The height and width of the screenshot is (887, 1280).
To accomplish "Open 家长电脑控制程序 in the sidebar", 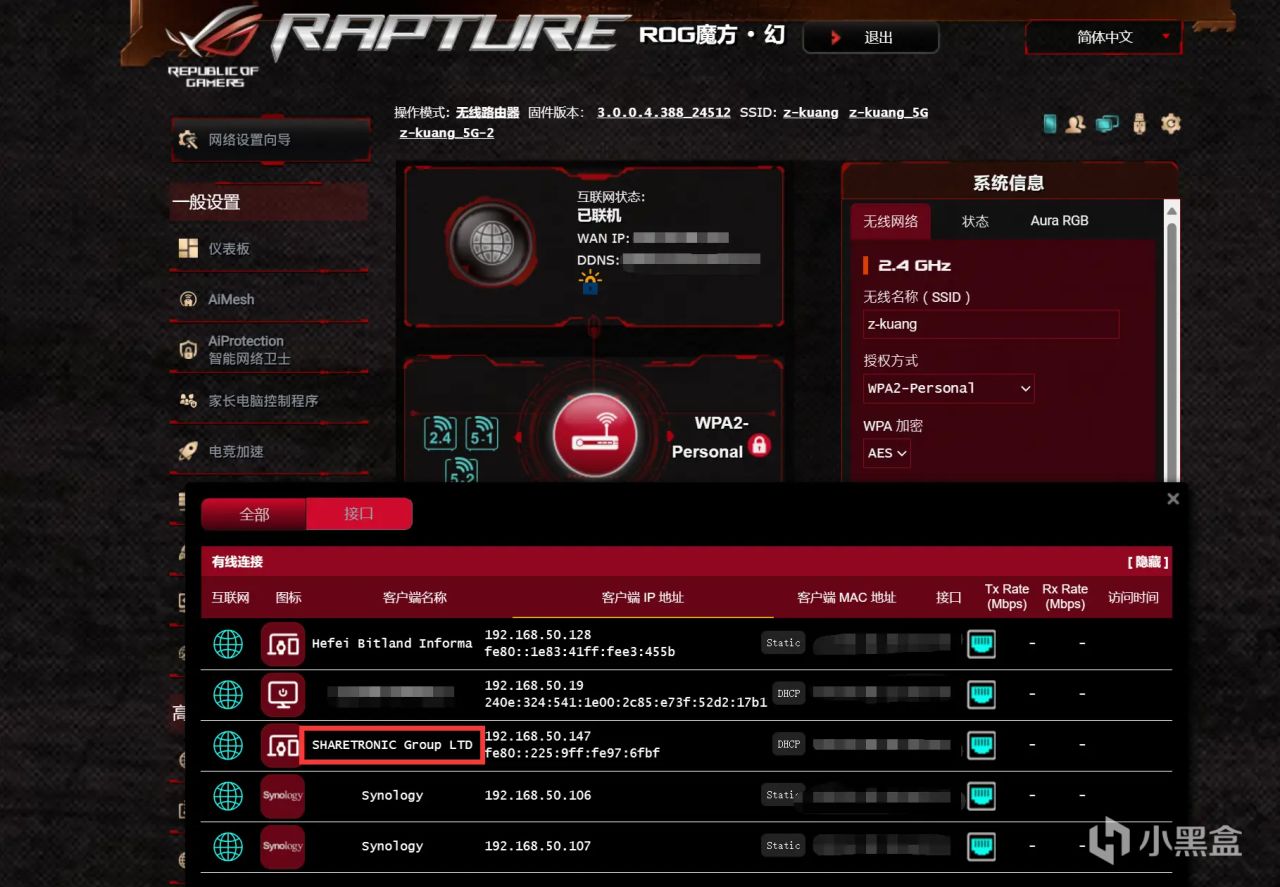I will 270,400.
